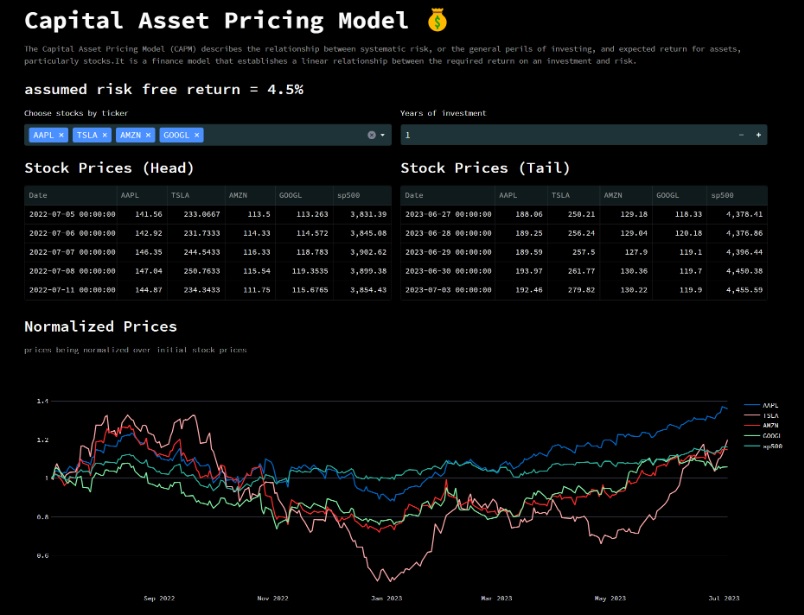Hide the TSLA trace via chart legend
Viewport: 804px width, 615px height.
(770, 415)
